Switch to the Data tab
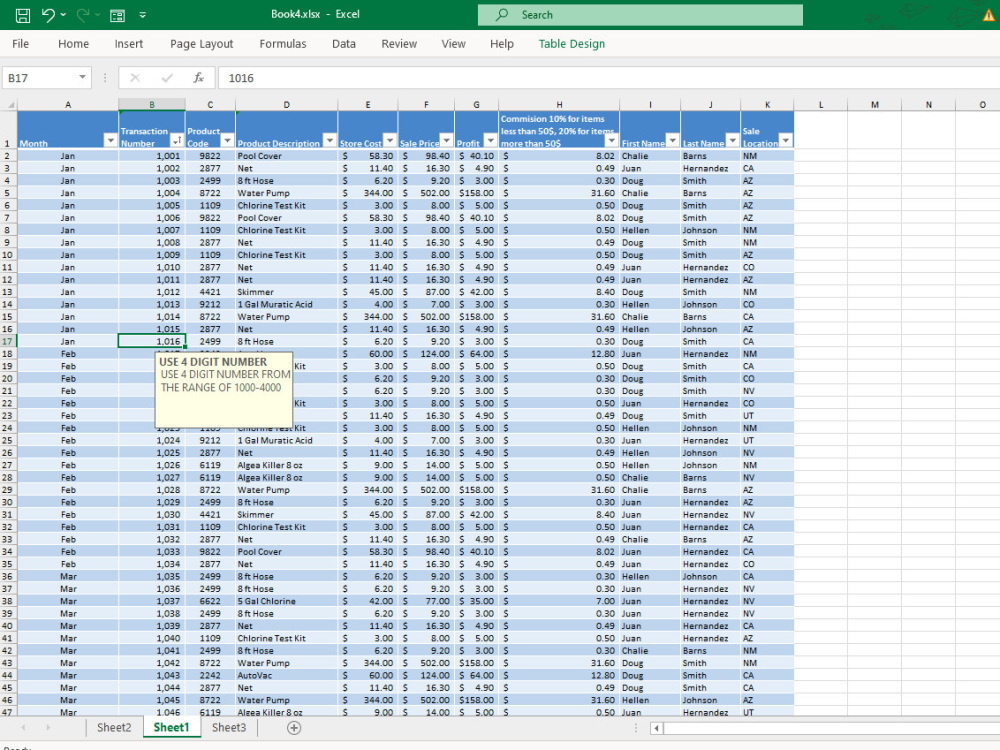Screen dimensions: 1000x750 [x=344, y=43]
